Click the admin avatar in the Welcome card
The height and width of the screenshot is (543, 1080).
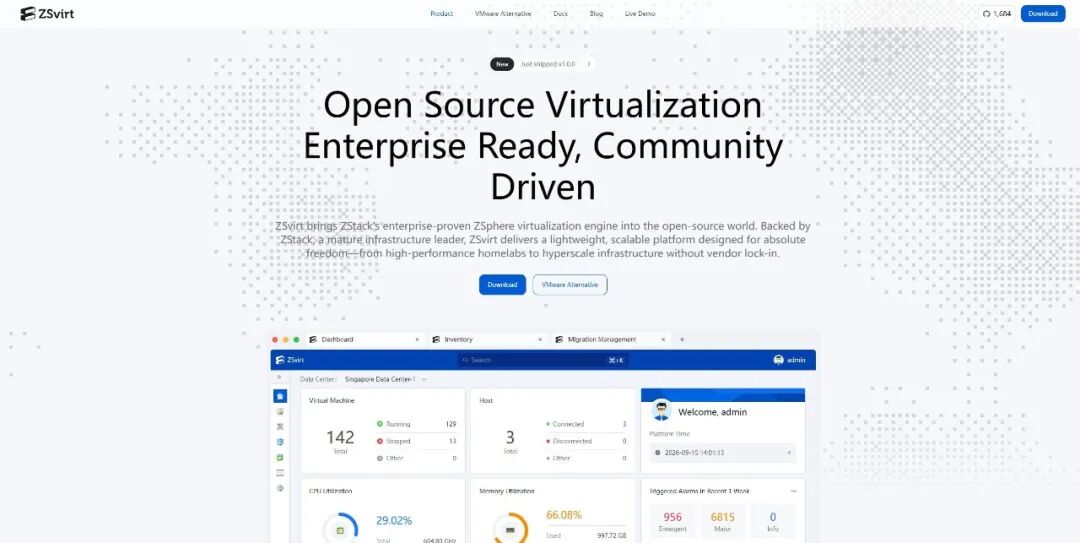[x=661, y=411]
